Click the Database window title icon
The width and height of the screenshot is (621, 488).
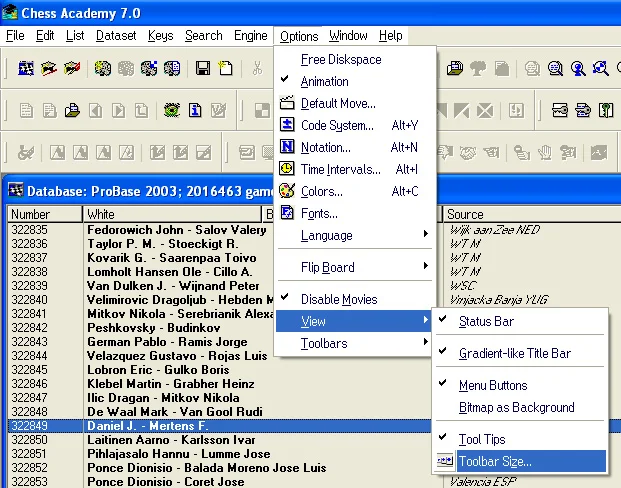(16, 190)
